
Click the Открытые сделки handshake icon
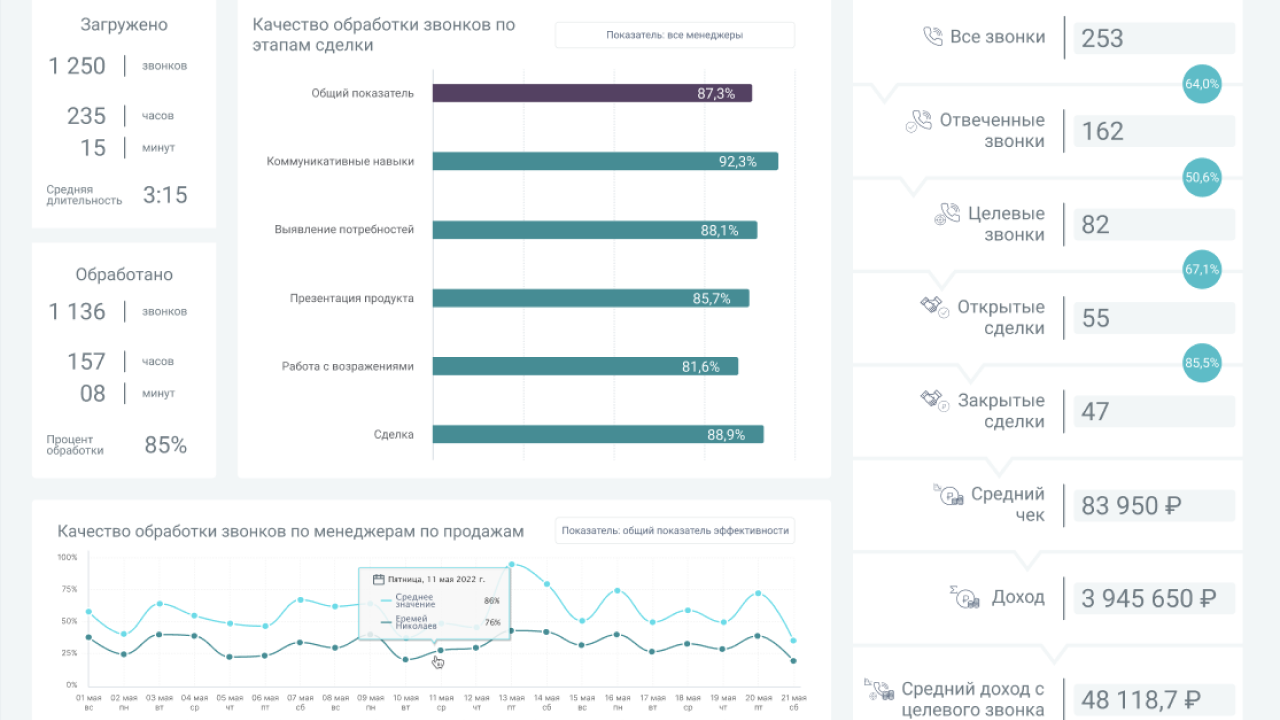934,307
